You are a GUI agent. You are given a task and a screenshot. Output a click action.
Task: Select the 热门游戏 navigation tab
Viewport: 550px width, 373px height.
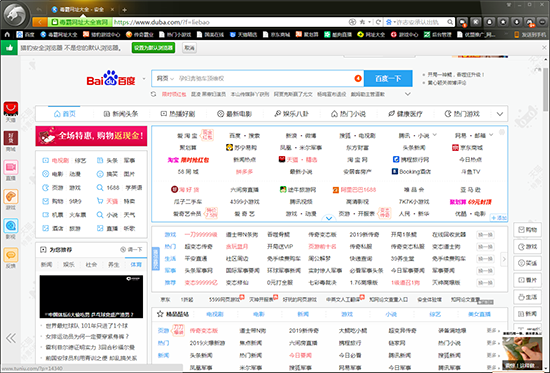[x=462, y=114]
